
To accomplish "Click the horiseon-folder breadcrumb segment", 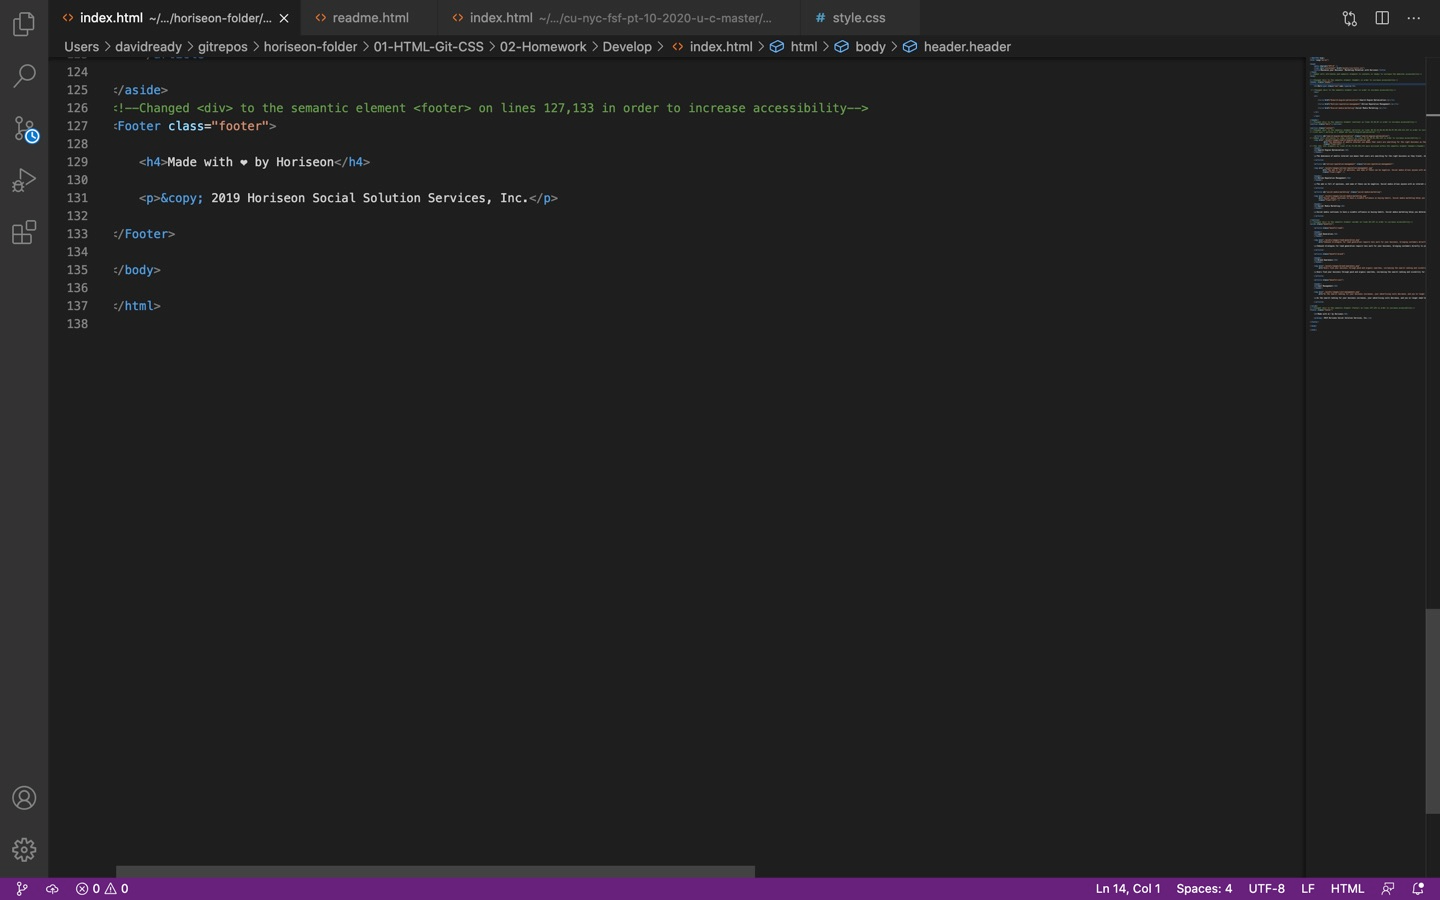I will (x=310, y=46).
